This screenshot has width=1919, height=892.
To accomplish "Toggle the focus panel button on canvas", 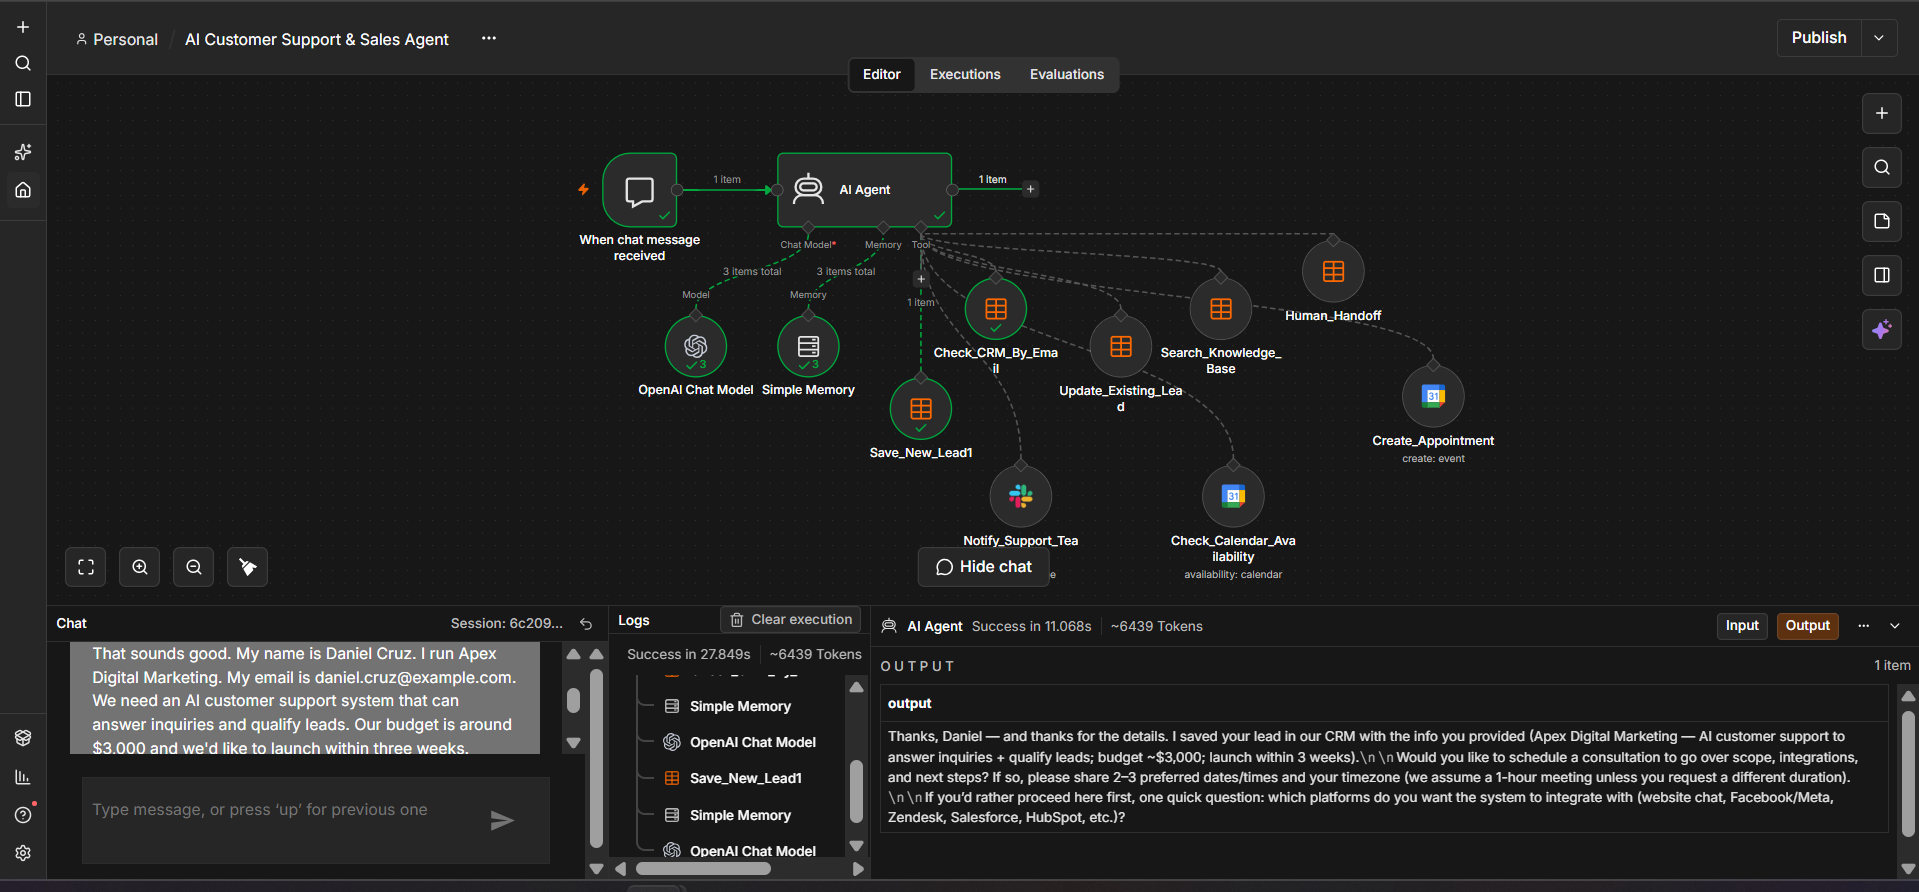I will (x=1881, y=275).
